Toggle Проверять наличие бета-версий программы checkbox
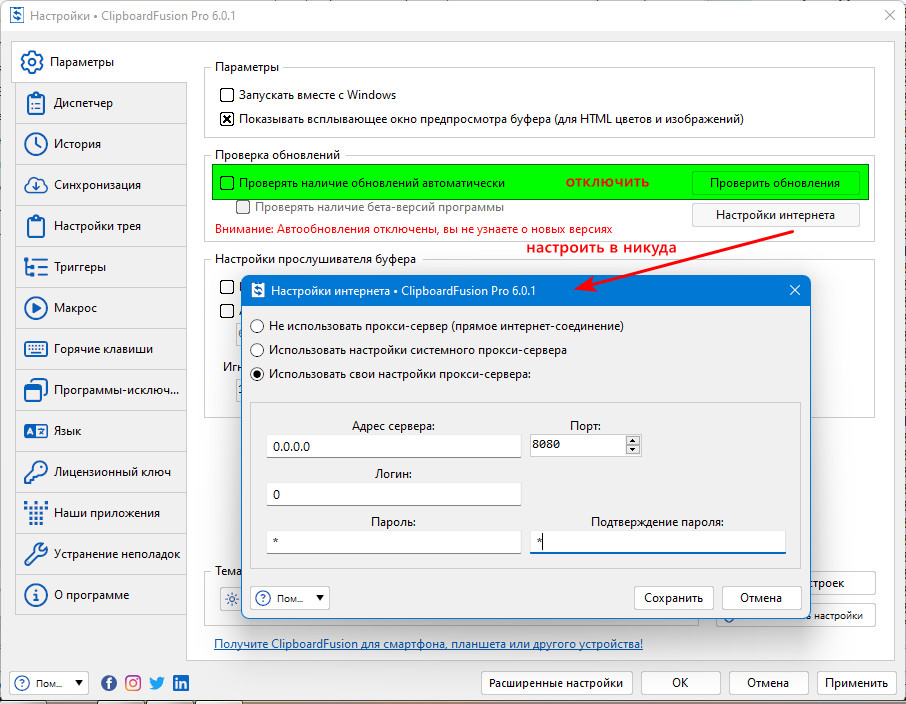 pyautogui.click(x=243, y=207)
